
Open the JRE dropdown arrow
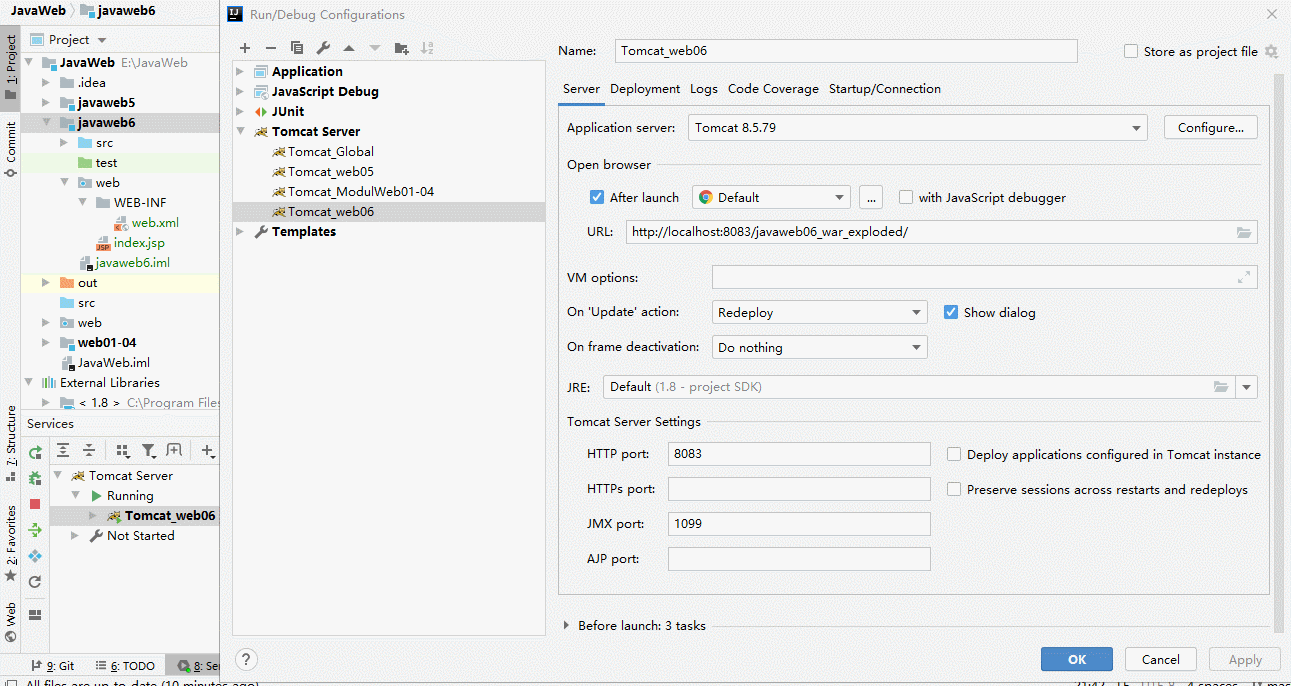1247,387
